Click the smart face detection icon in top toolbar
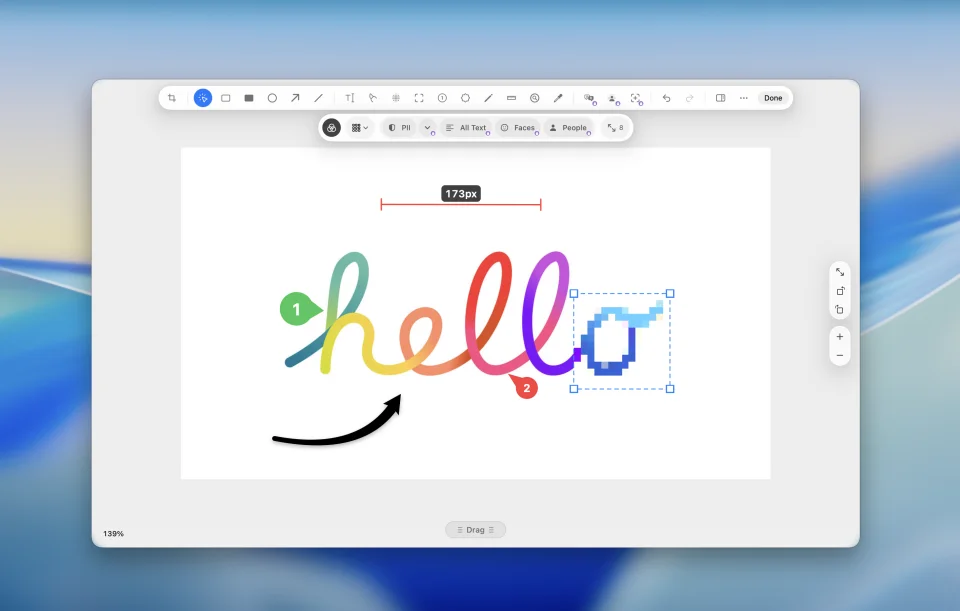 (636, 98)
